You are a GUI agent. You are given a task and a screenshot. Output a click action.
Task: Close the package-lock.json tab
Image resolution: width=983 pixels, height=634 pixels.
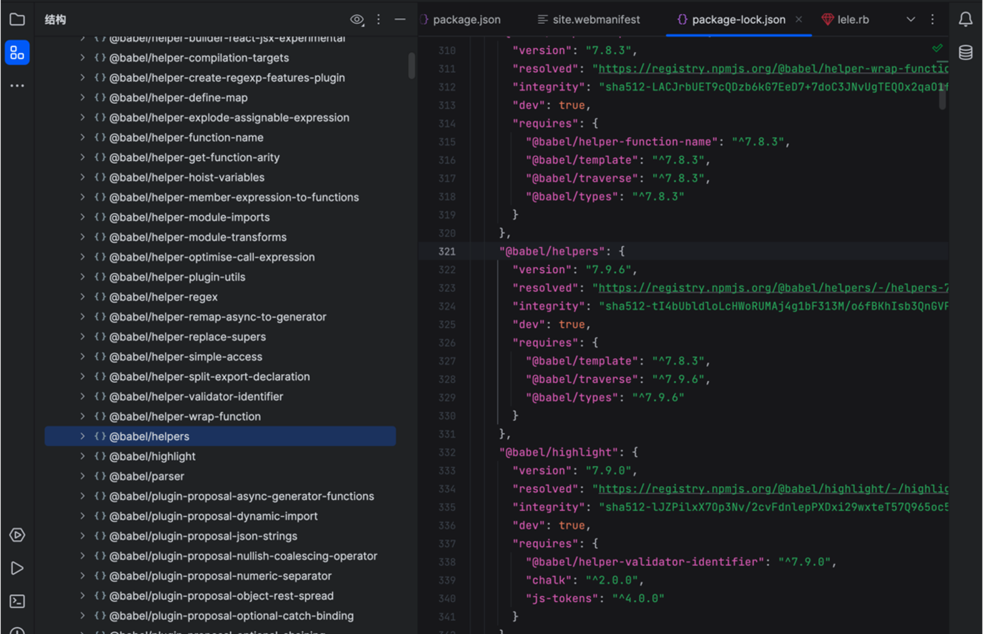coord(799,19)
